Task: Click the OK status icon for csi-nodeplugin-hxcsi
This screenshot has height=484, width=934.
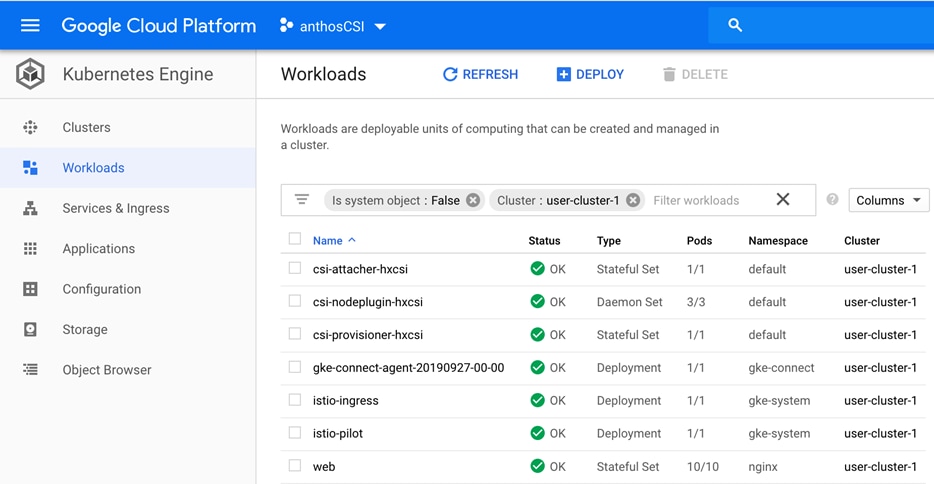Action: click(537, 301)
